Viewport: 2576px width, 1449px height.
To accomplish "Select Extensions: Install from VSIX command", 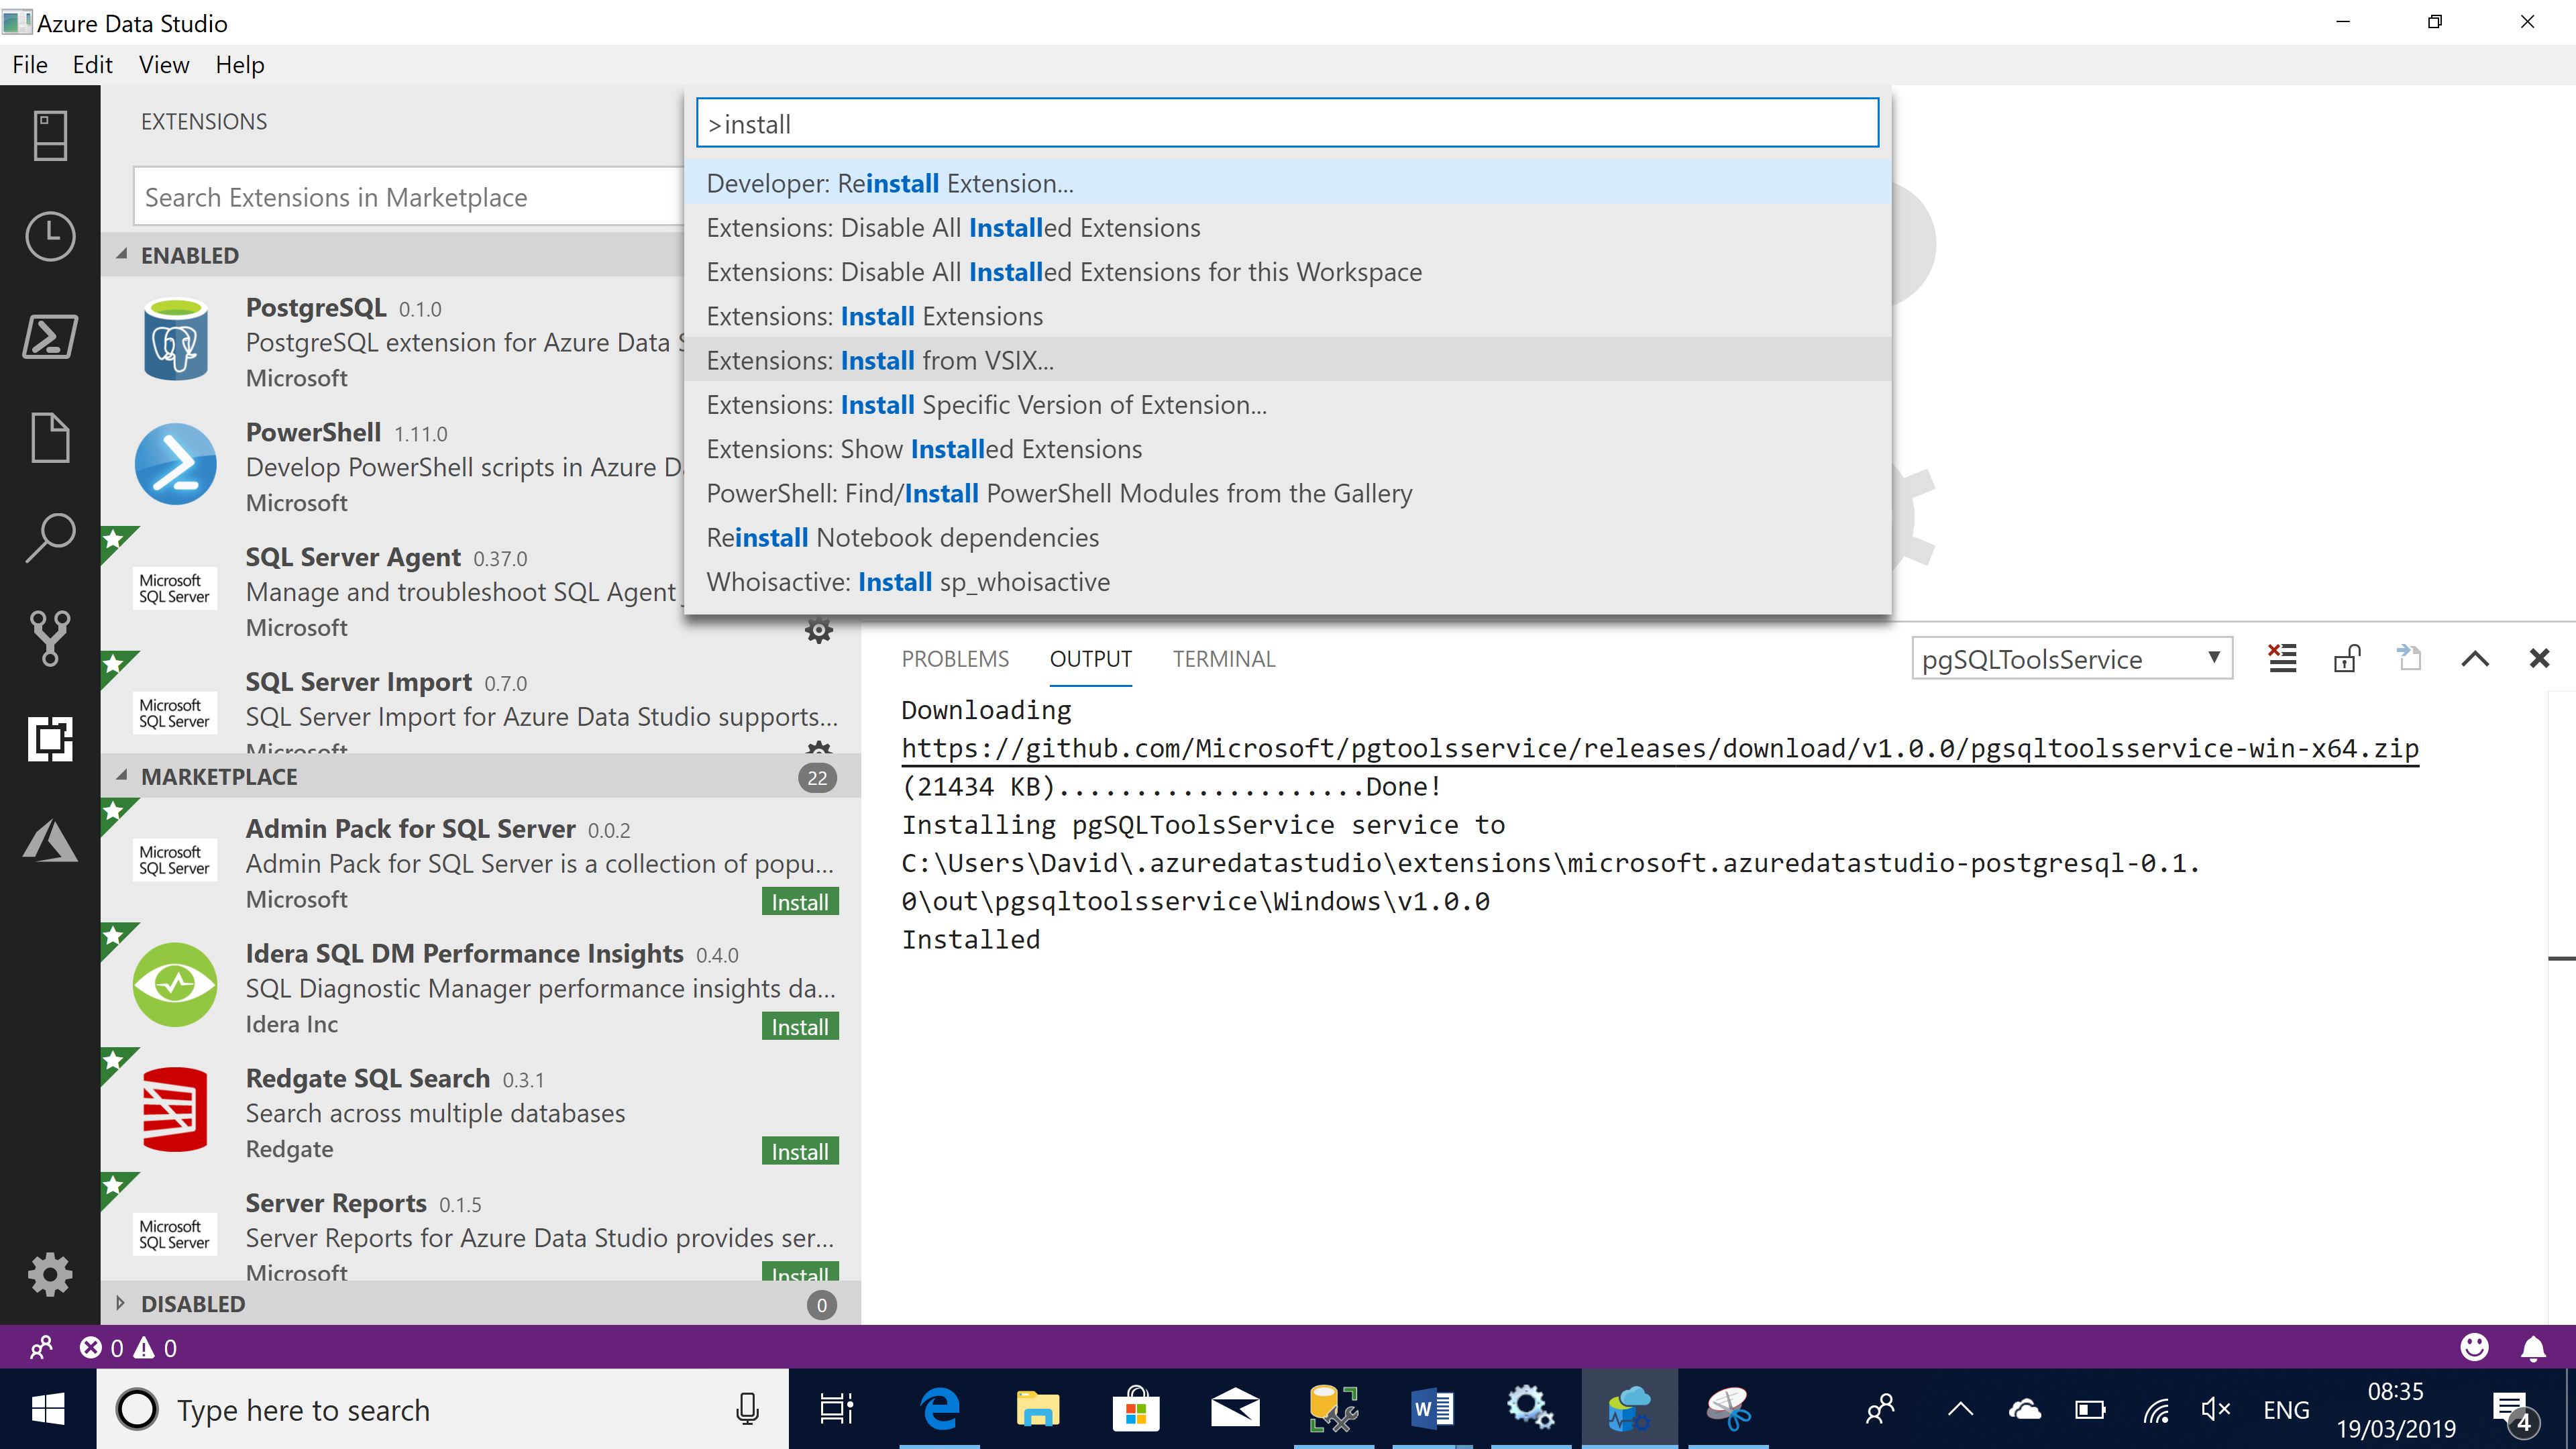I will coord(879,360).
